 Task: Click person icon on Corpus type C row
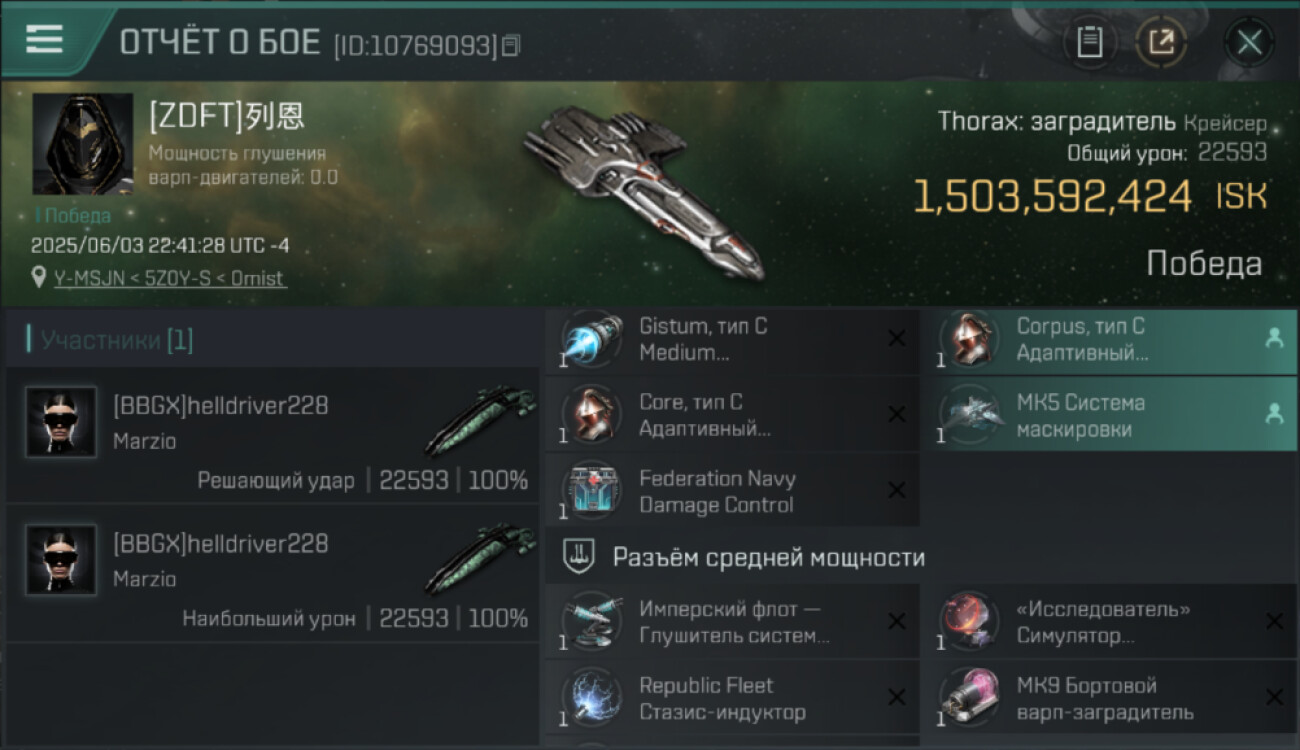[x=1274, y=339]
